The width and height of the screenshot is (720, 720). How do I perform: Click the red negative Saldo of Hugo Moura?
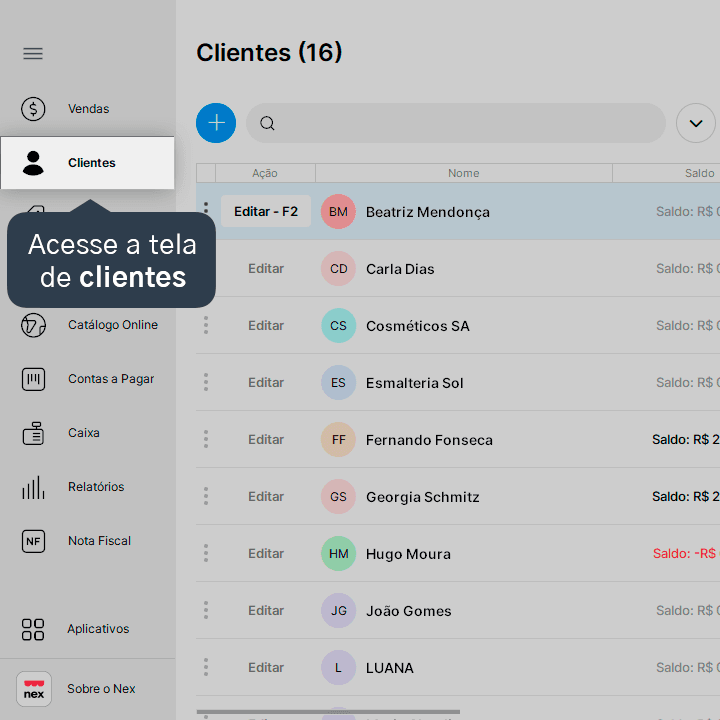coord(686,553)
